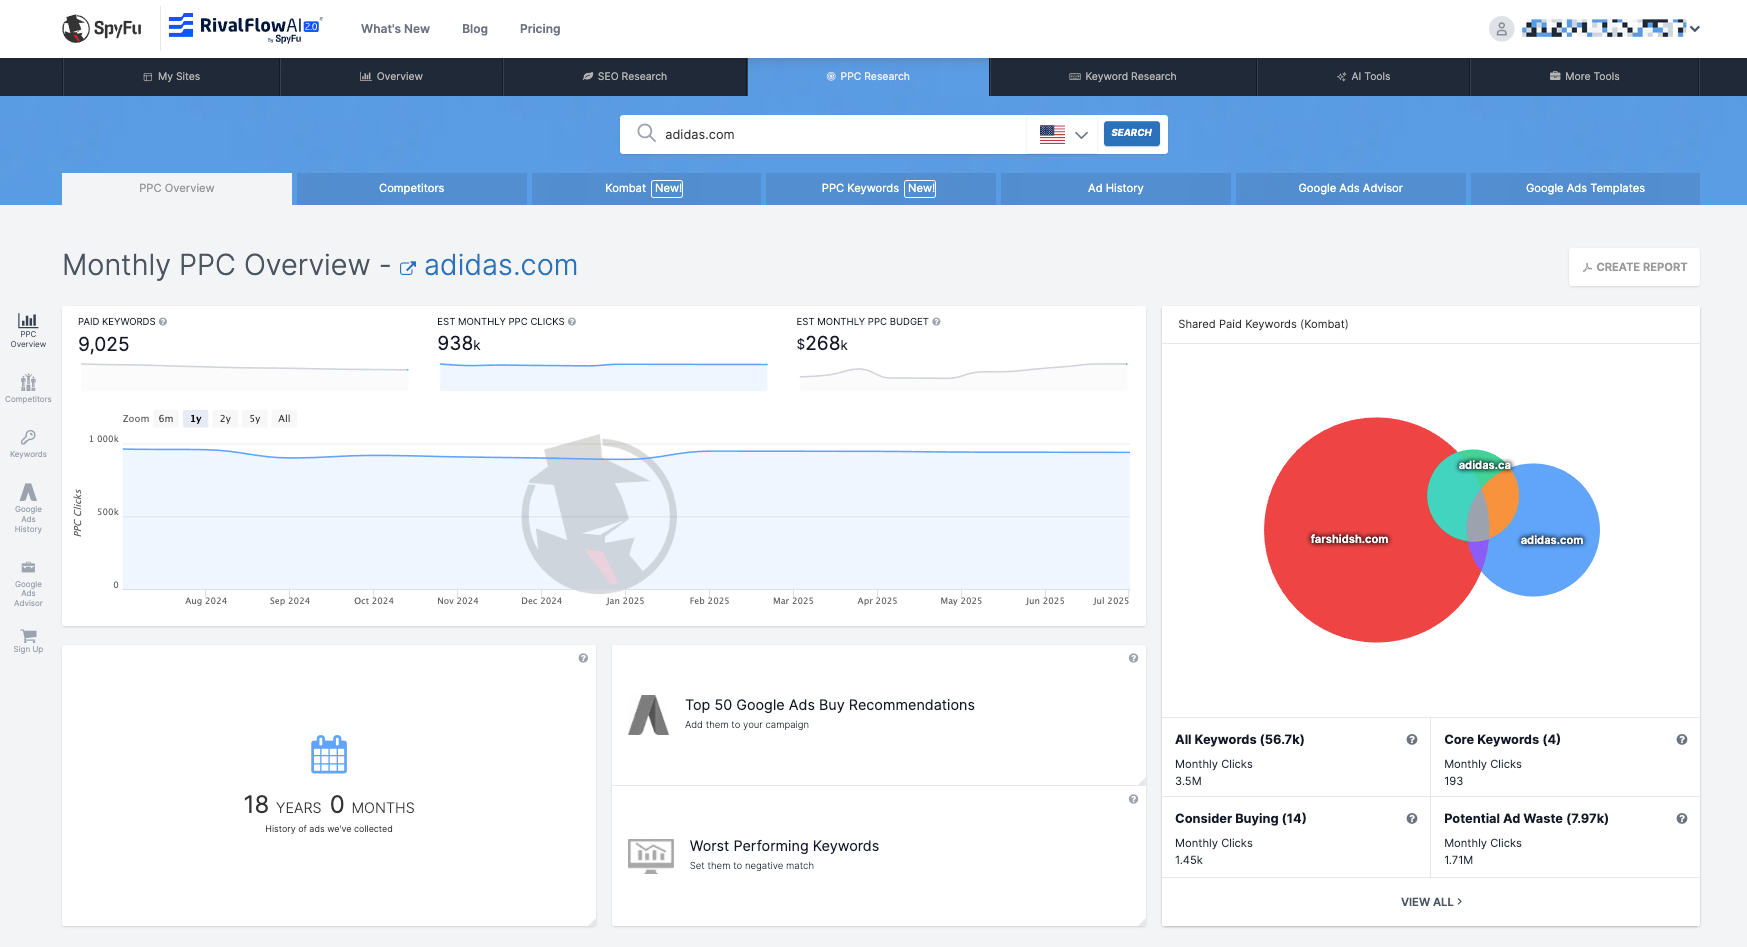Image resolution: width=1747 pixels, height=947 pixels.
Task: Click the magnifier icon in the search box
Action: (x=646, y=133)
